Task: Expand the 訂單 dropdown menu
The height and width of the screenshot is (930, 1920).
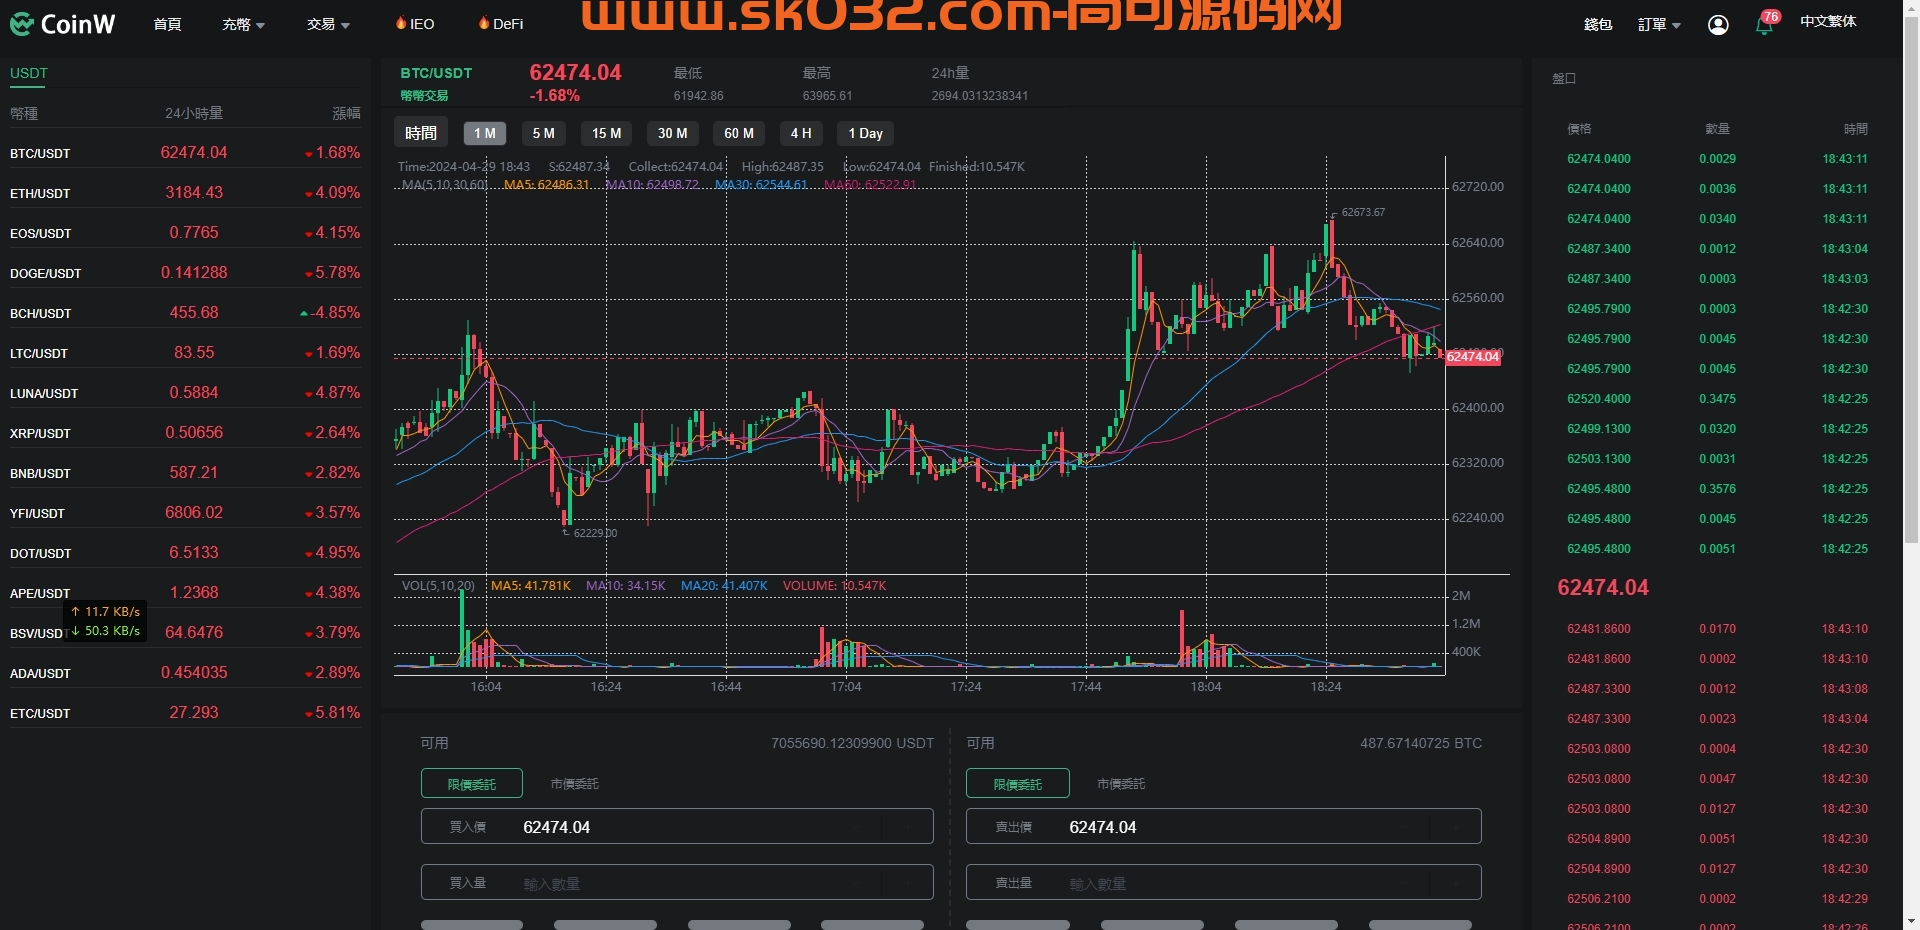Action: coord(1659,24)
